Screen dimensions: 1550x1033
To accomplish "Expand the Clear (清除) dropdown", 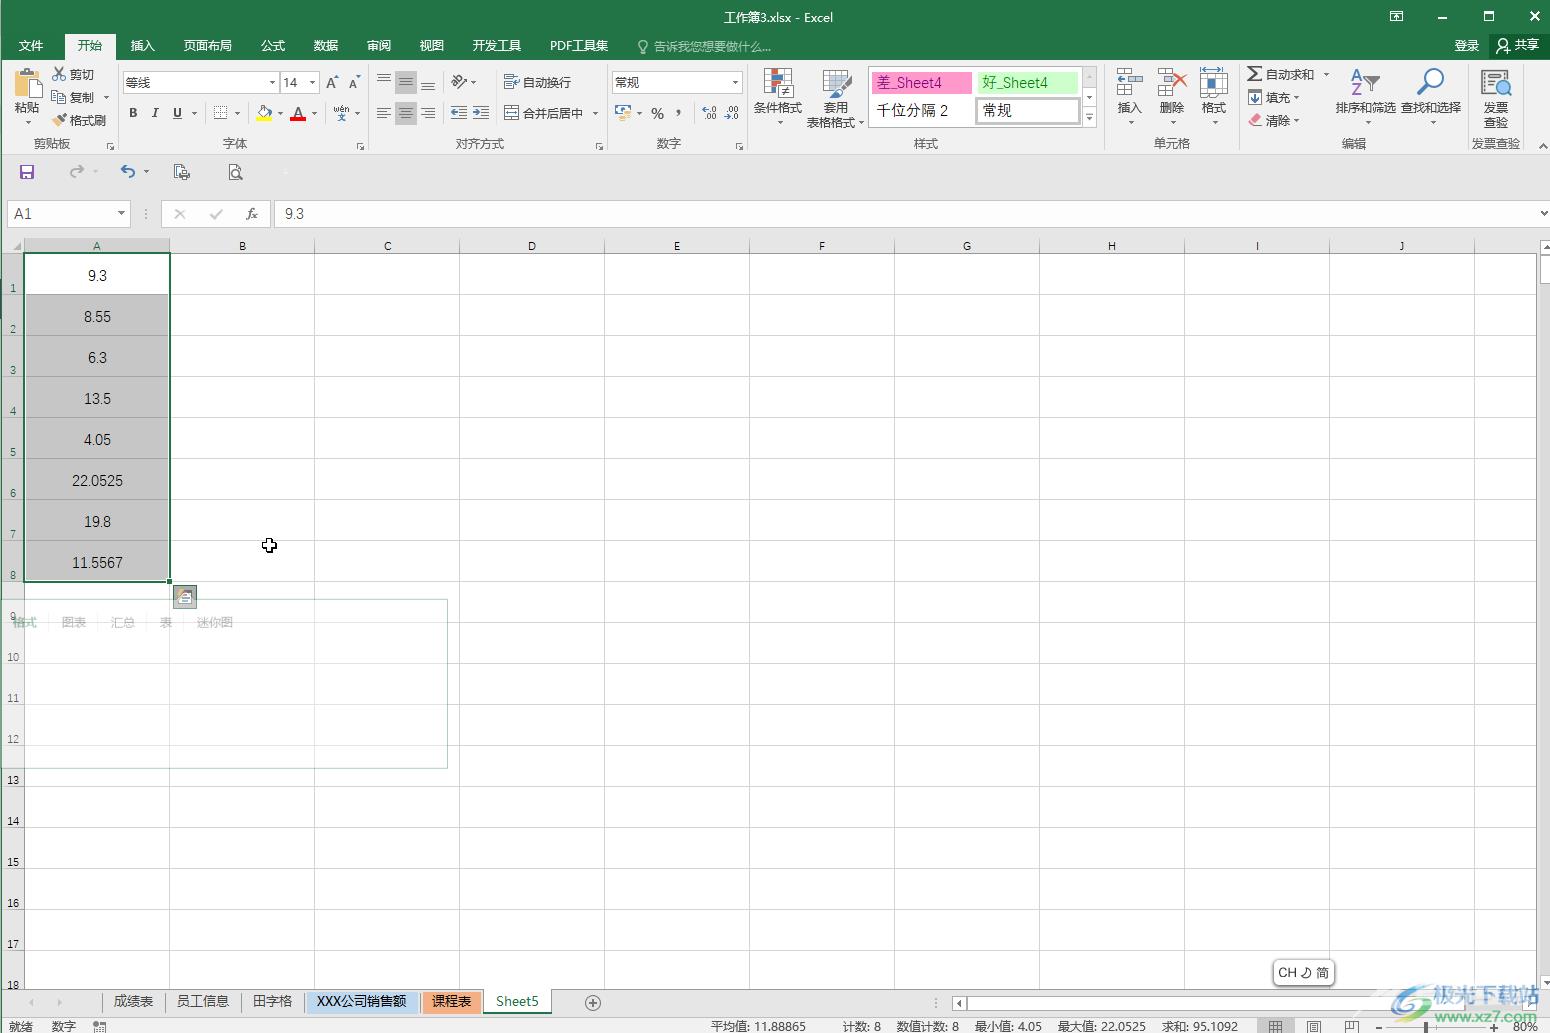I will 1296,120.
